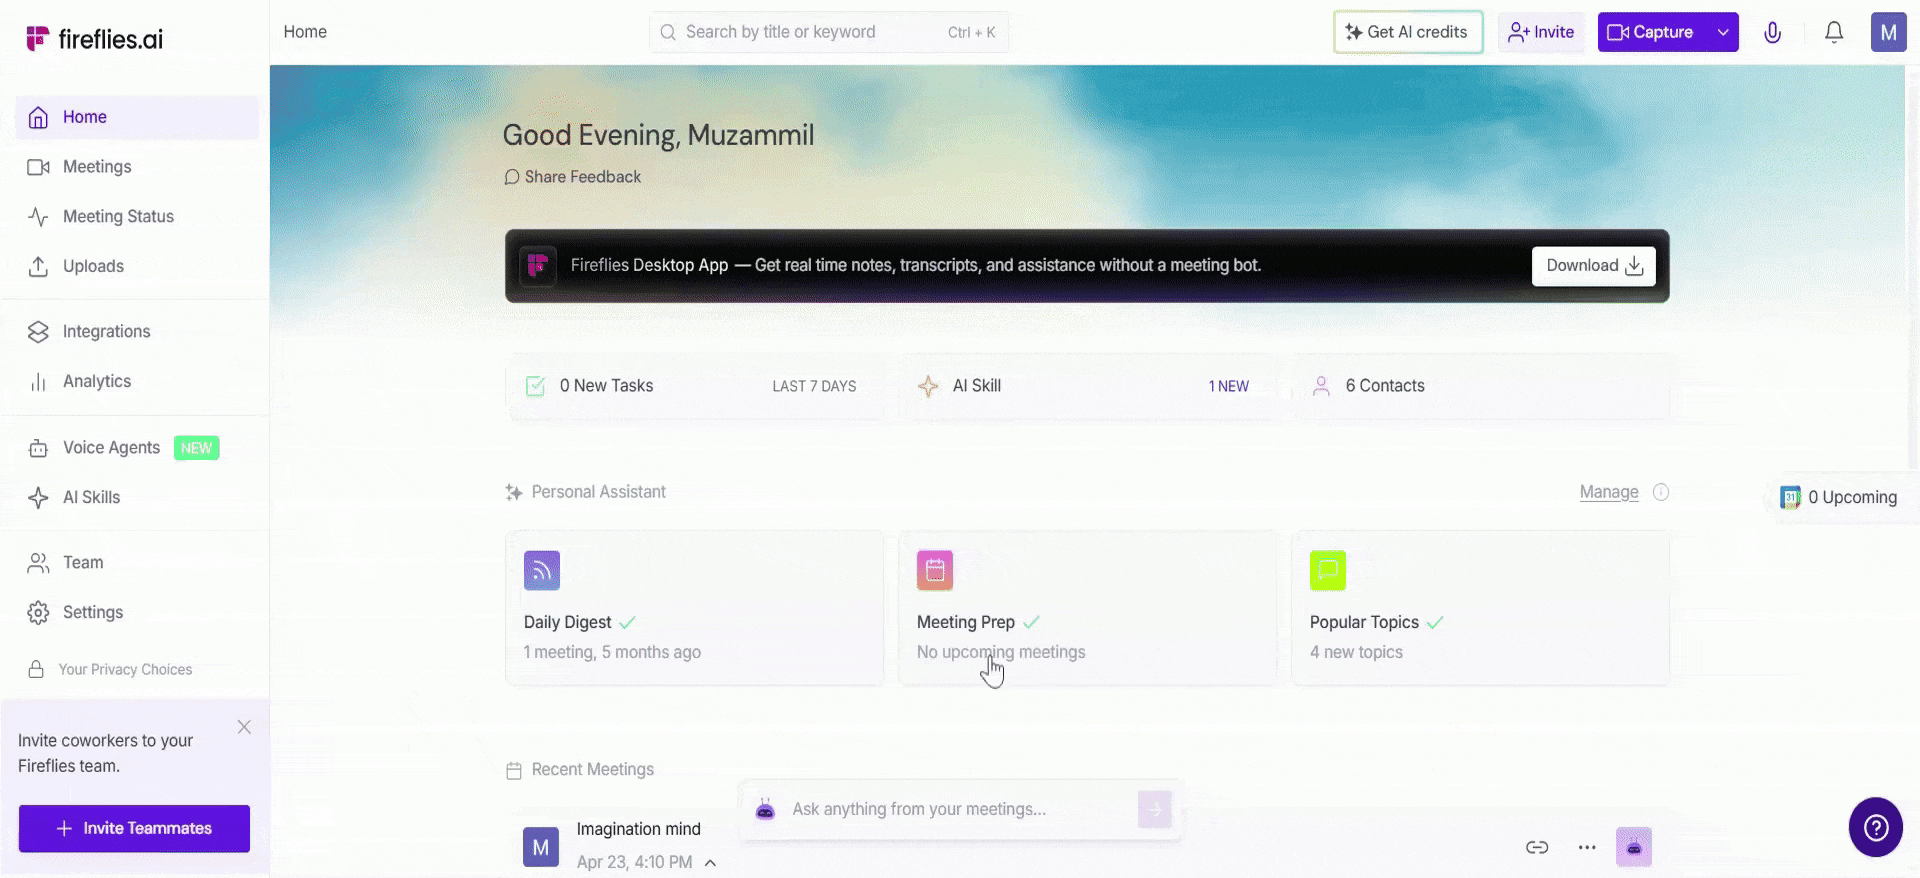Click the Meeting Prep calendar icon
Image resolution: width=1920 pixels, height=878 pixels.
point(935,571)
